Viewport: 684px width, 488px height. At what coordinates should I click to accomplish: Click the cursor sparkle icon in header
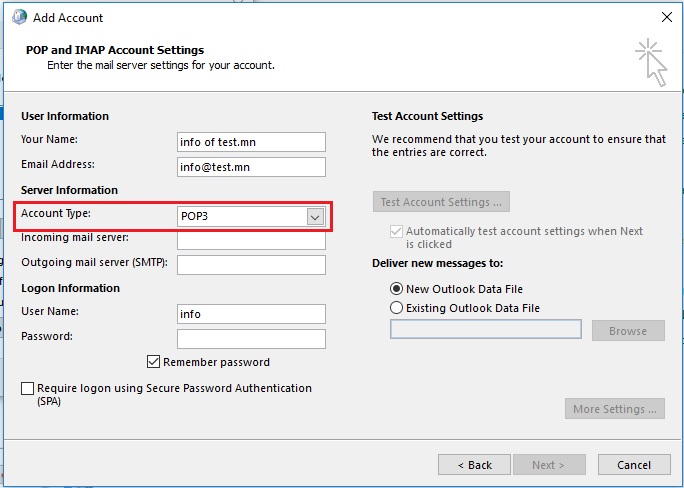pos(651,63)
